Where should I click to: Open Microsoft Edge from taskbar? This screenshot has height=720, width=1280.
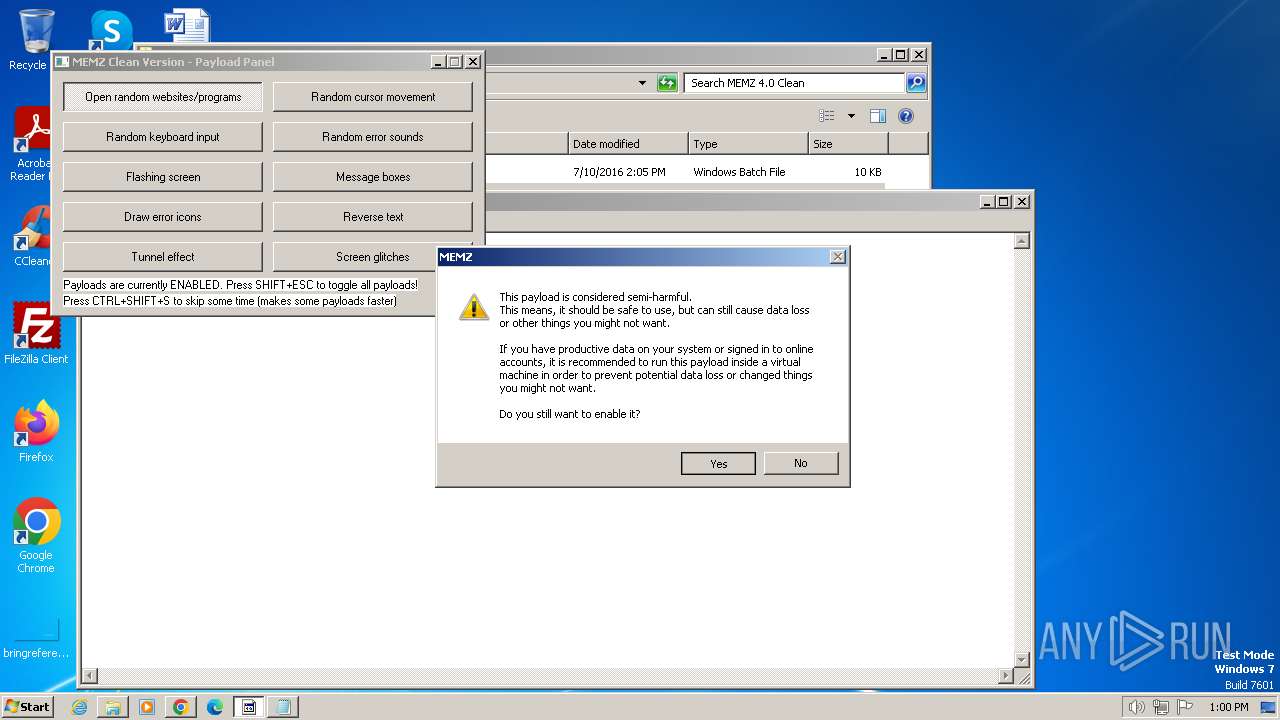(x=215, y=707)
